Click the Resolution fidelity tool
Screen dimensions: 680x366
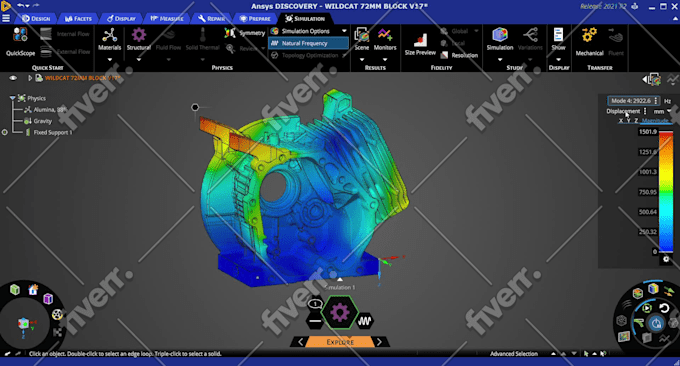pyautogui.click(x=459, y=55)
